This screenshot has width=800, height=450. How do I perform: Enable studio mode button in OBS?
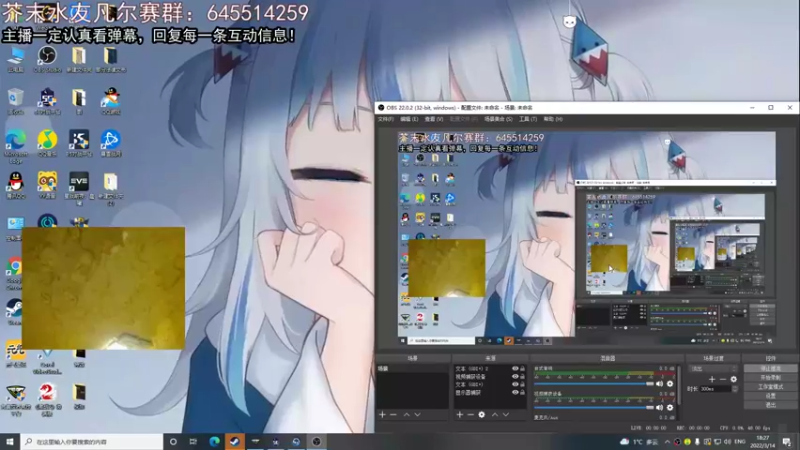tap(770, 387)
